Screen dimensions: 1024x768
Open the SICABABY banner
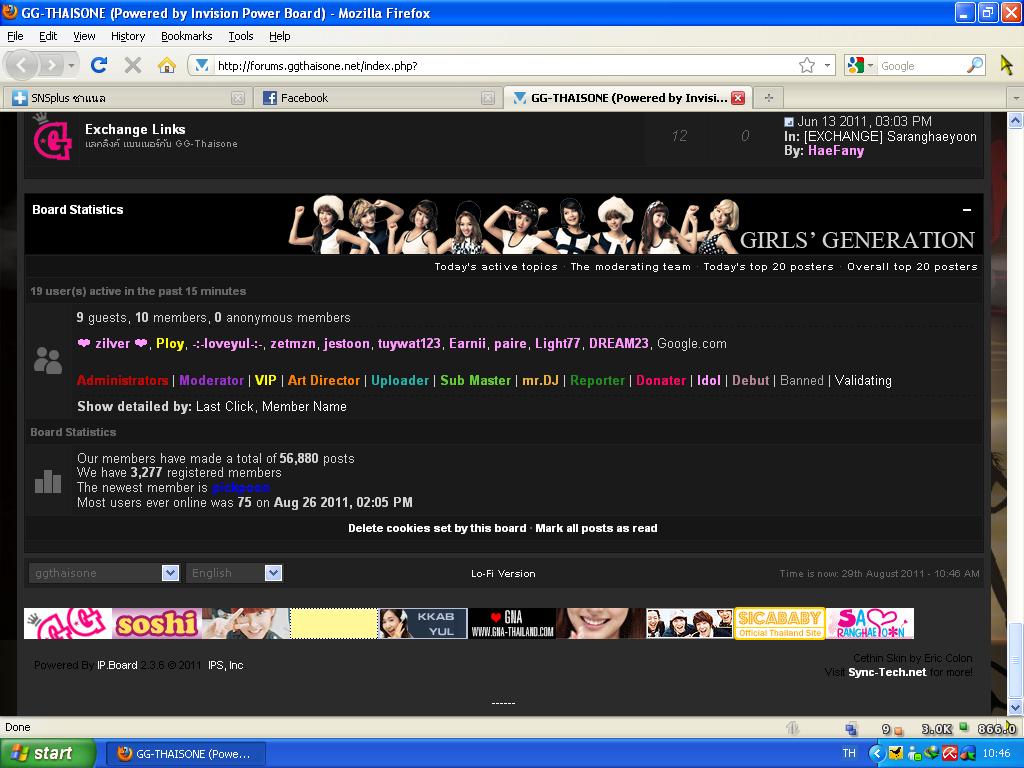click(780, 623)
